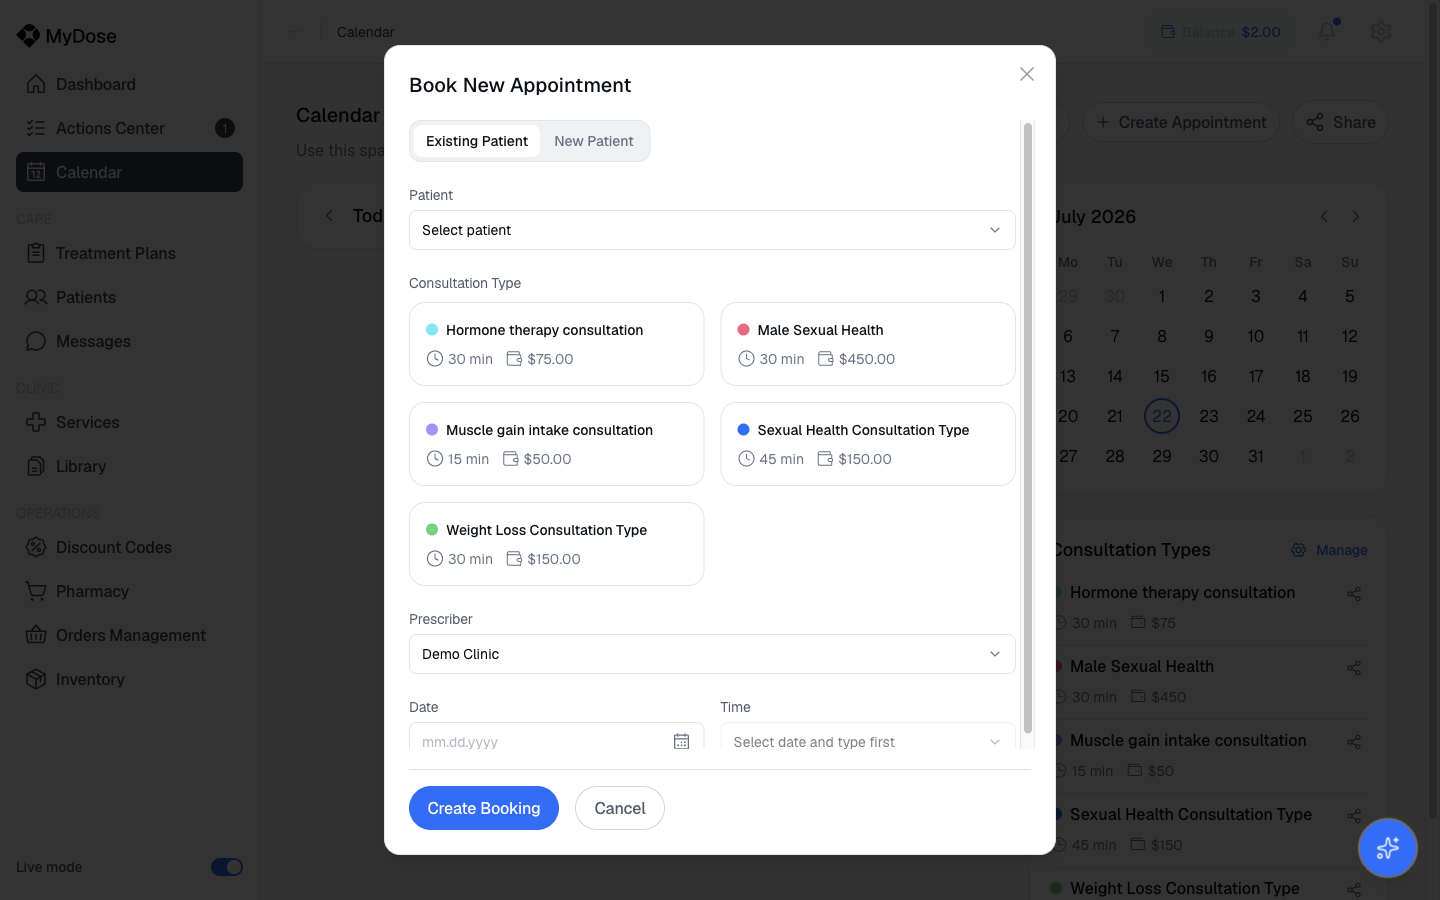Click the Patients sidebar icon
This screenshot has height=900, width=1440.
pyautogui.click(x=36, y=297)
